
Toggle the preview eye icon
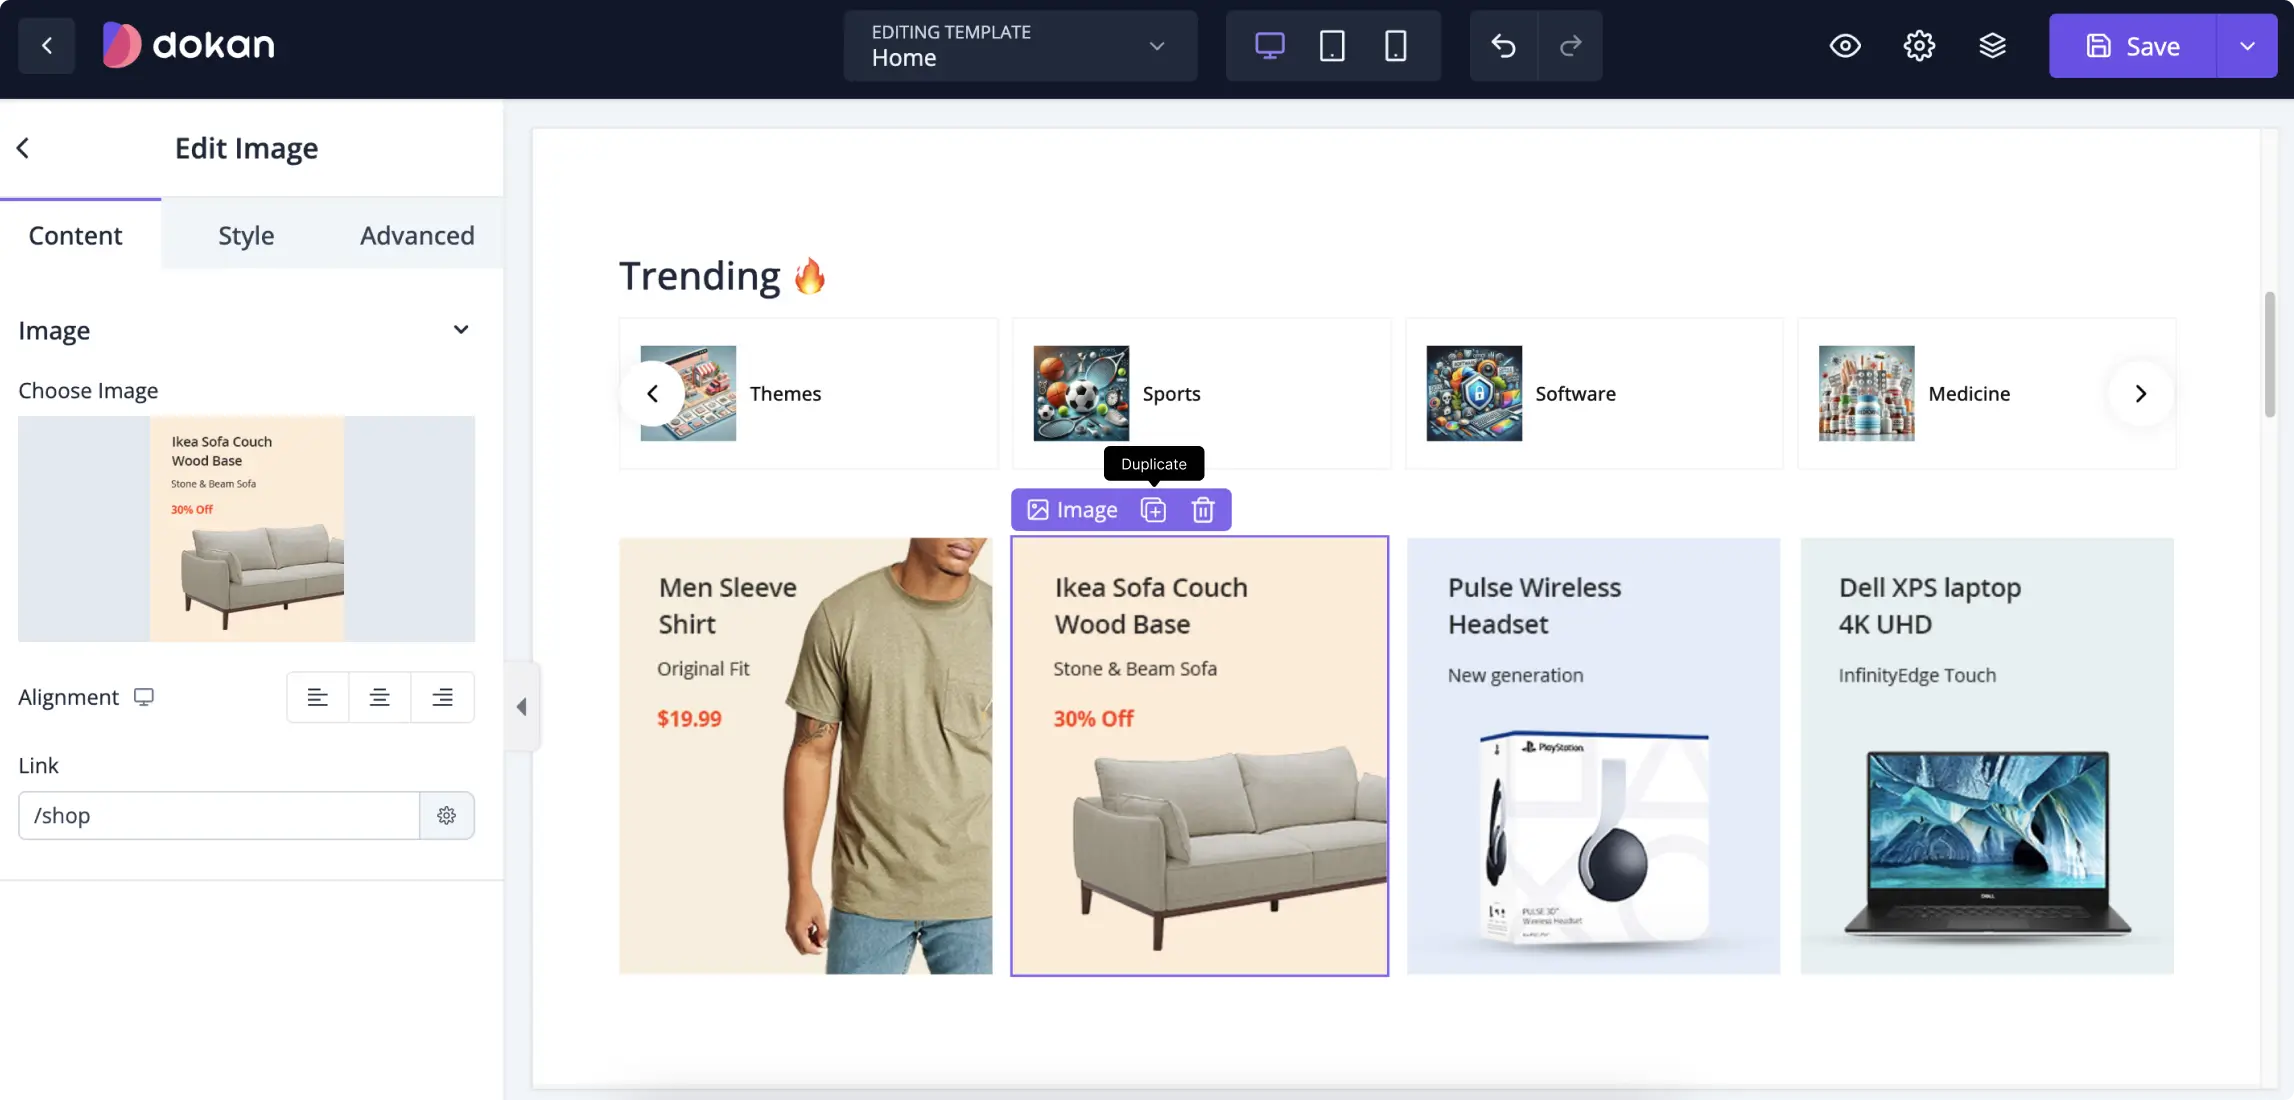tap(1846, 45)
